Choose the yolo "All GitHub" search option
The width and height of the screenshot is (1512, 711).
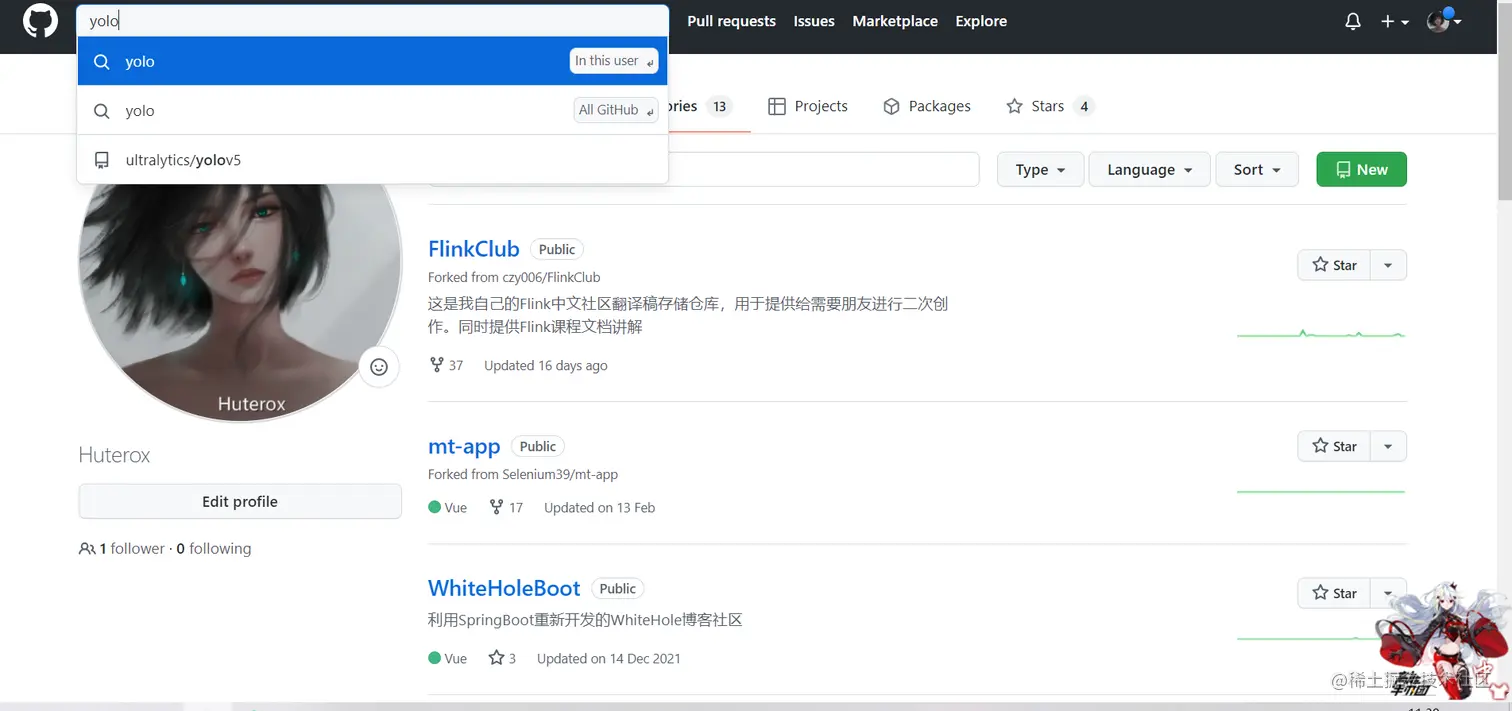coord(372,110)
